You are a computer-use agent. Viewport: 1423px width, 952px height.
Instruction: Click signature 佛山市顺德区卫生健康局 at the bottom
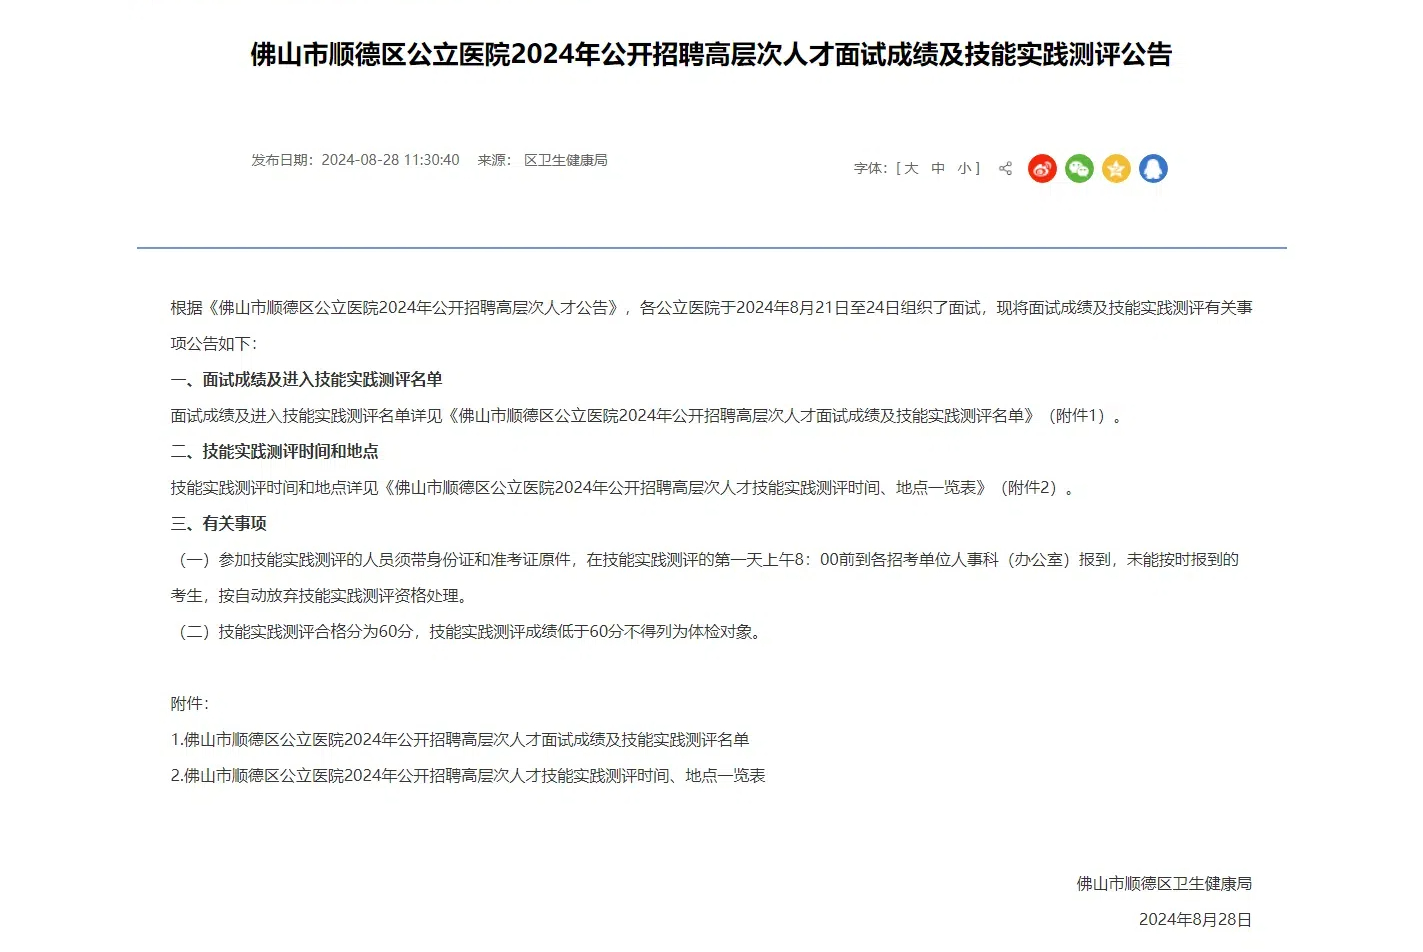pos(1164,884)
